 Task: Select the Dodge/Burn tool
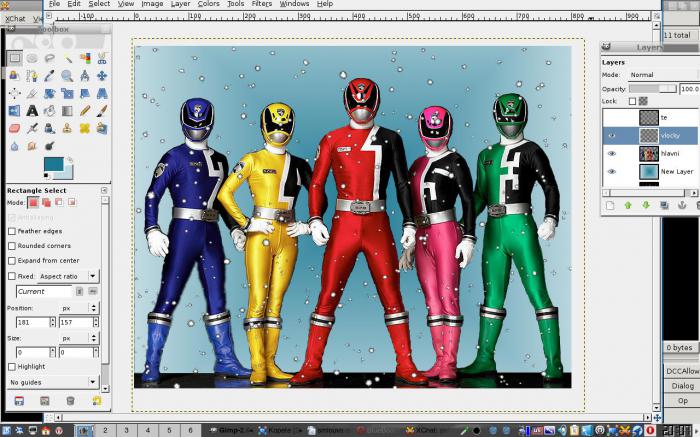click(50, 146)
